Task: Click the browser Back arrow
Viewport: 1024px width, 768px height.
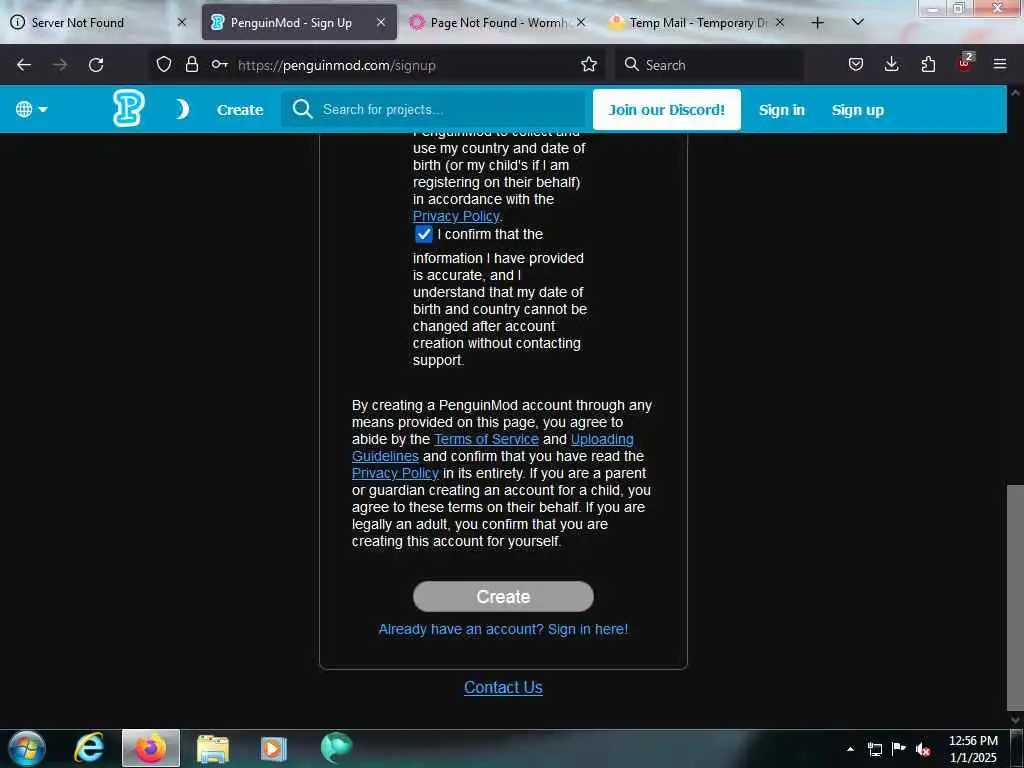Action: (x=24, y=65)
